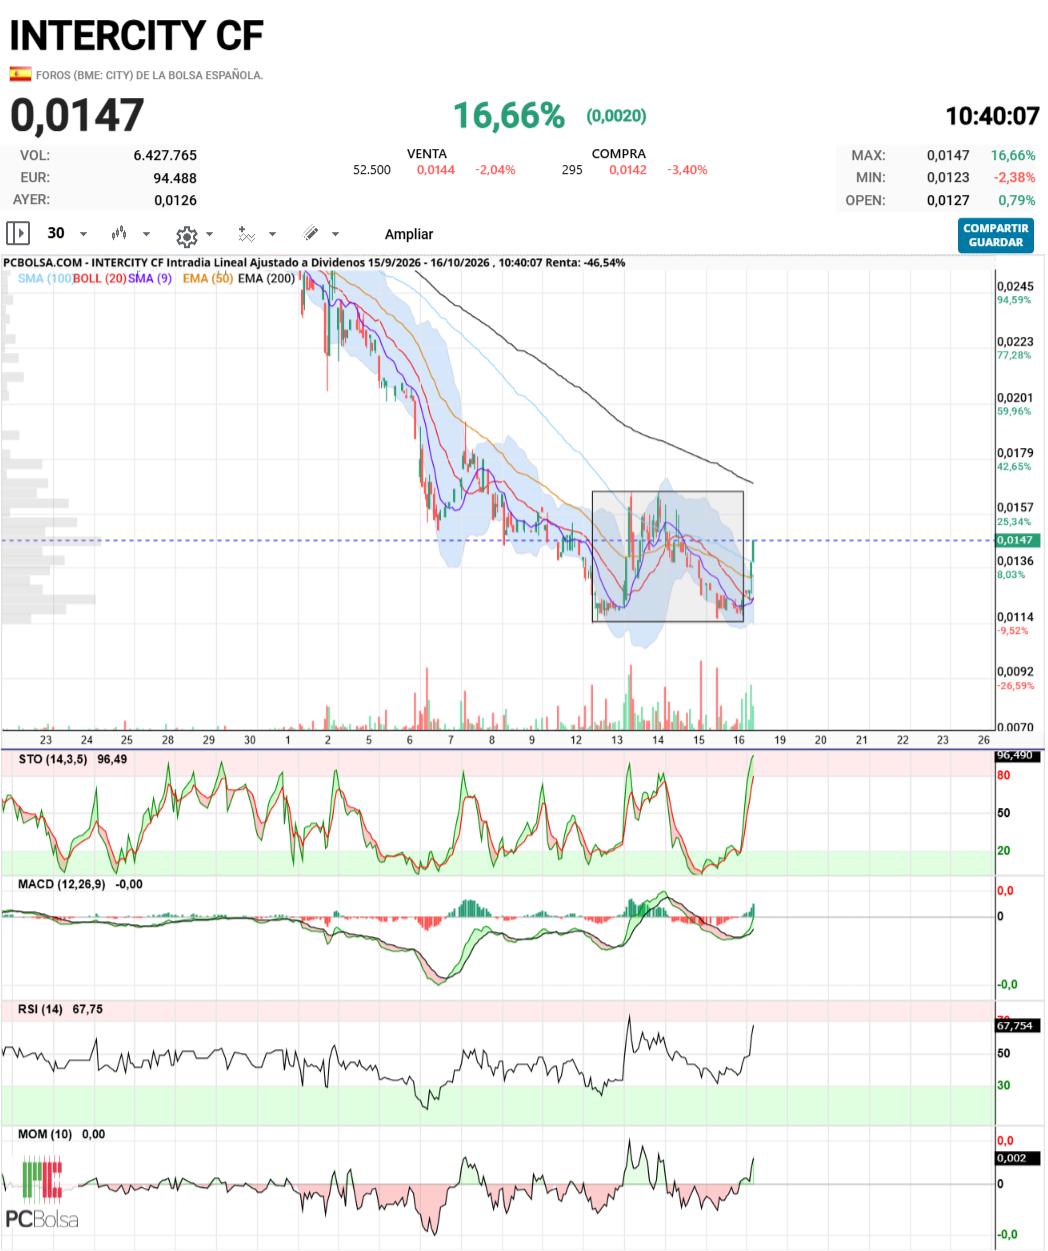Open the Foros de la Bolsa Española link
The height and width of the screenshot is (1251, 1048).
coord(150,75)
